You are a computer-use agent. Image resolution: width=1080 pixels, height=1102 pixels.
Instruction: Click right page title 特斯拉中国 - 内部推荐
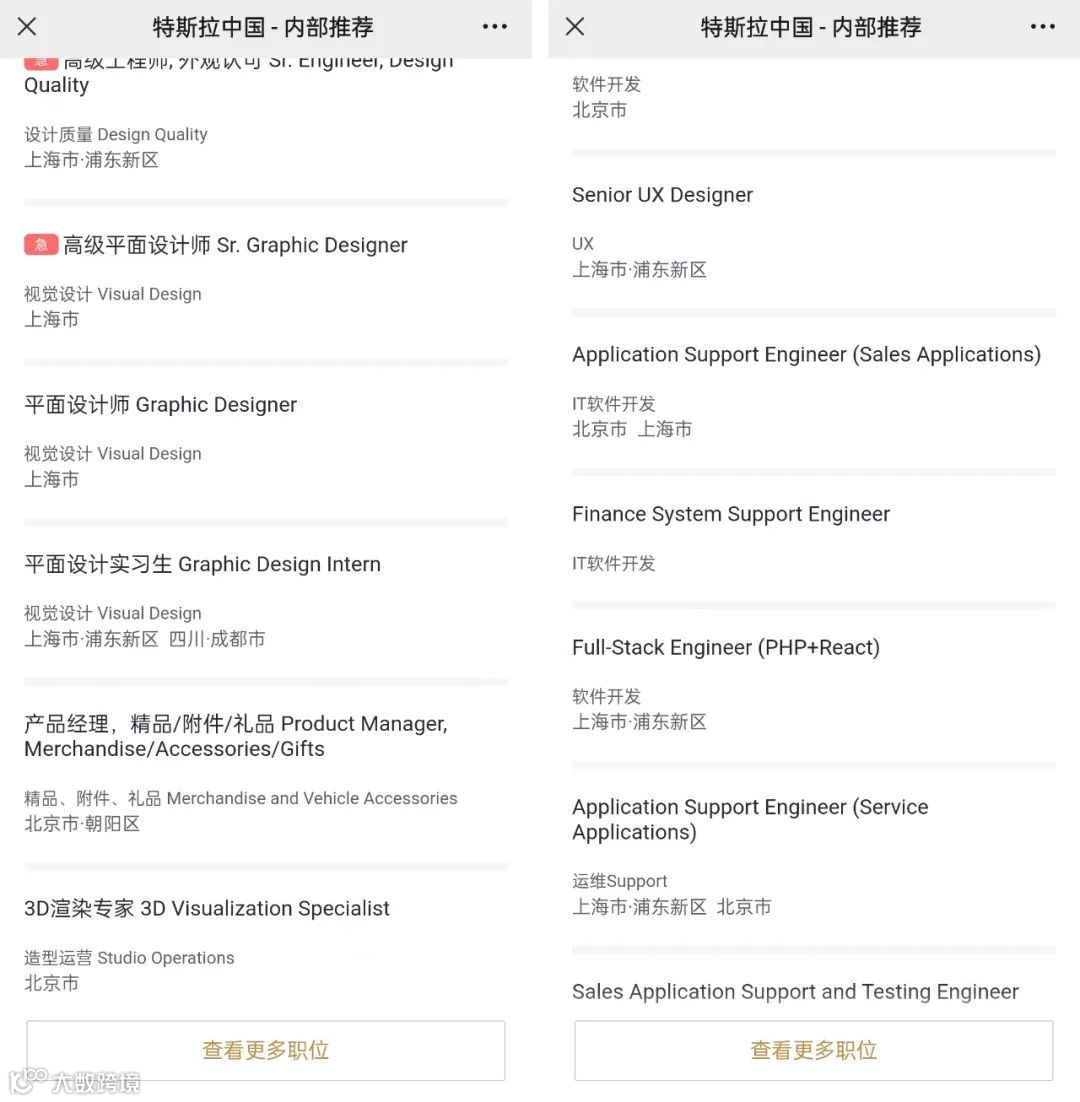(811, 27)
